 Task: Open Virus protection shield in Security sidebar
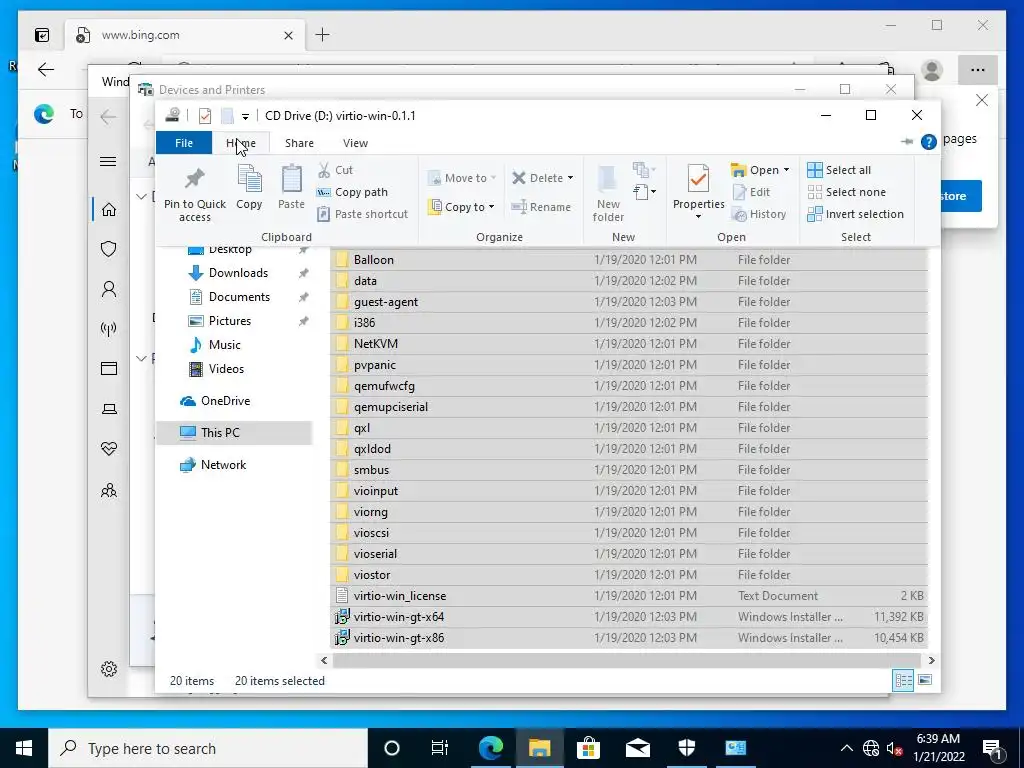click(109, 249)
